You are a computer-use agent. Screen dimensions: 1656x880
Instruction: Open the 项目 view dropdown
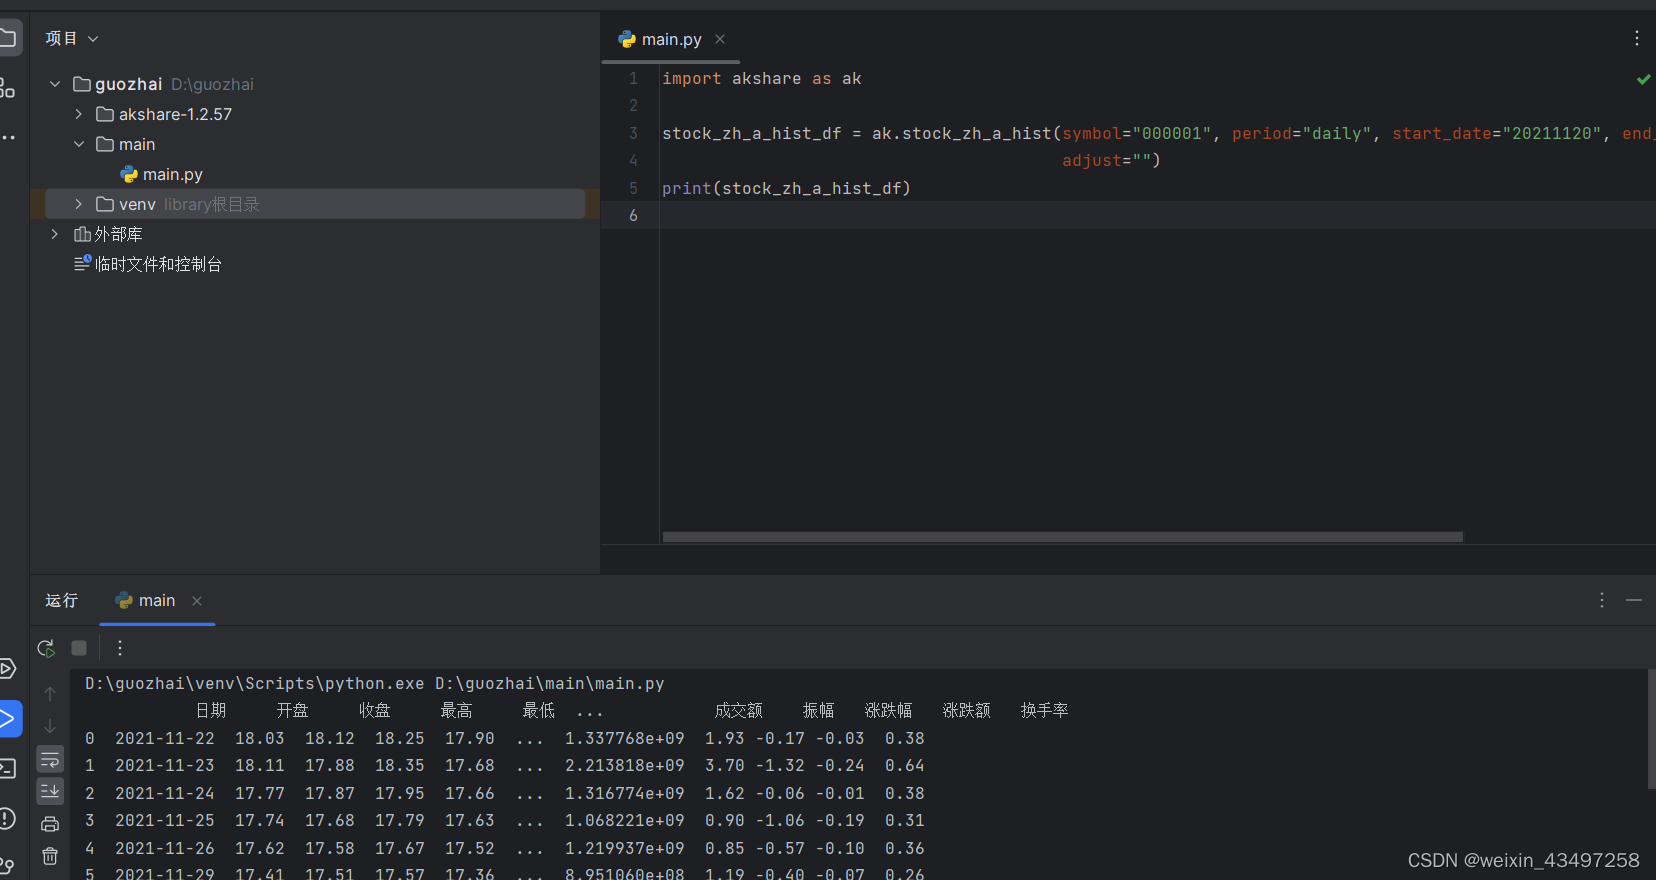(72, 38)
